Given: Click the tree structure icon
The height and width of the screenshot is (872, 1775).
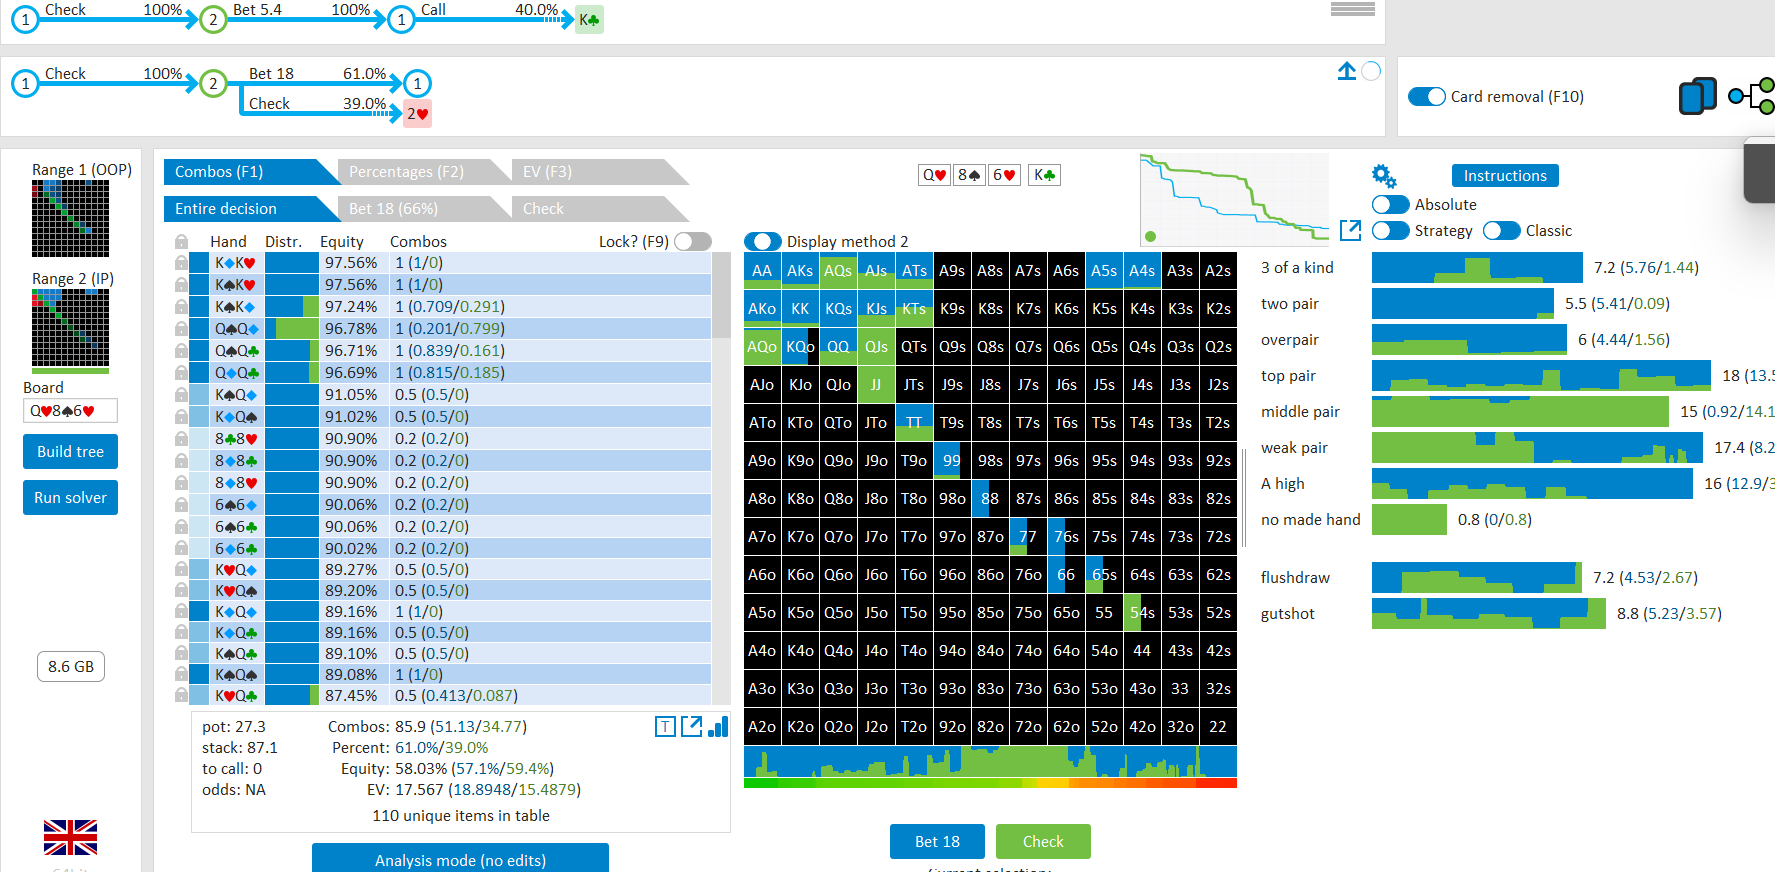Looking at the screenshot, I should click(1752, 96).
